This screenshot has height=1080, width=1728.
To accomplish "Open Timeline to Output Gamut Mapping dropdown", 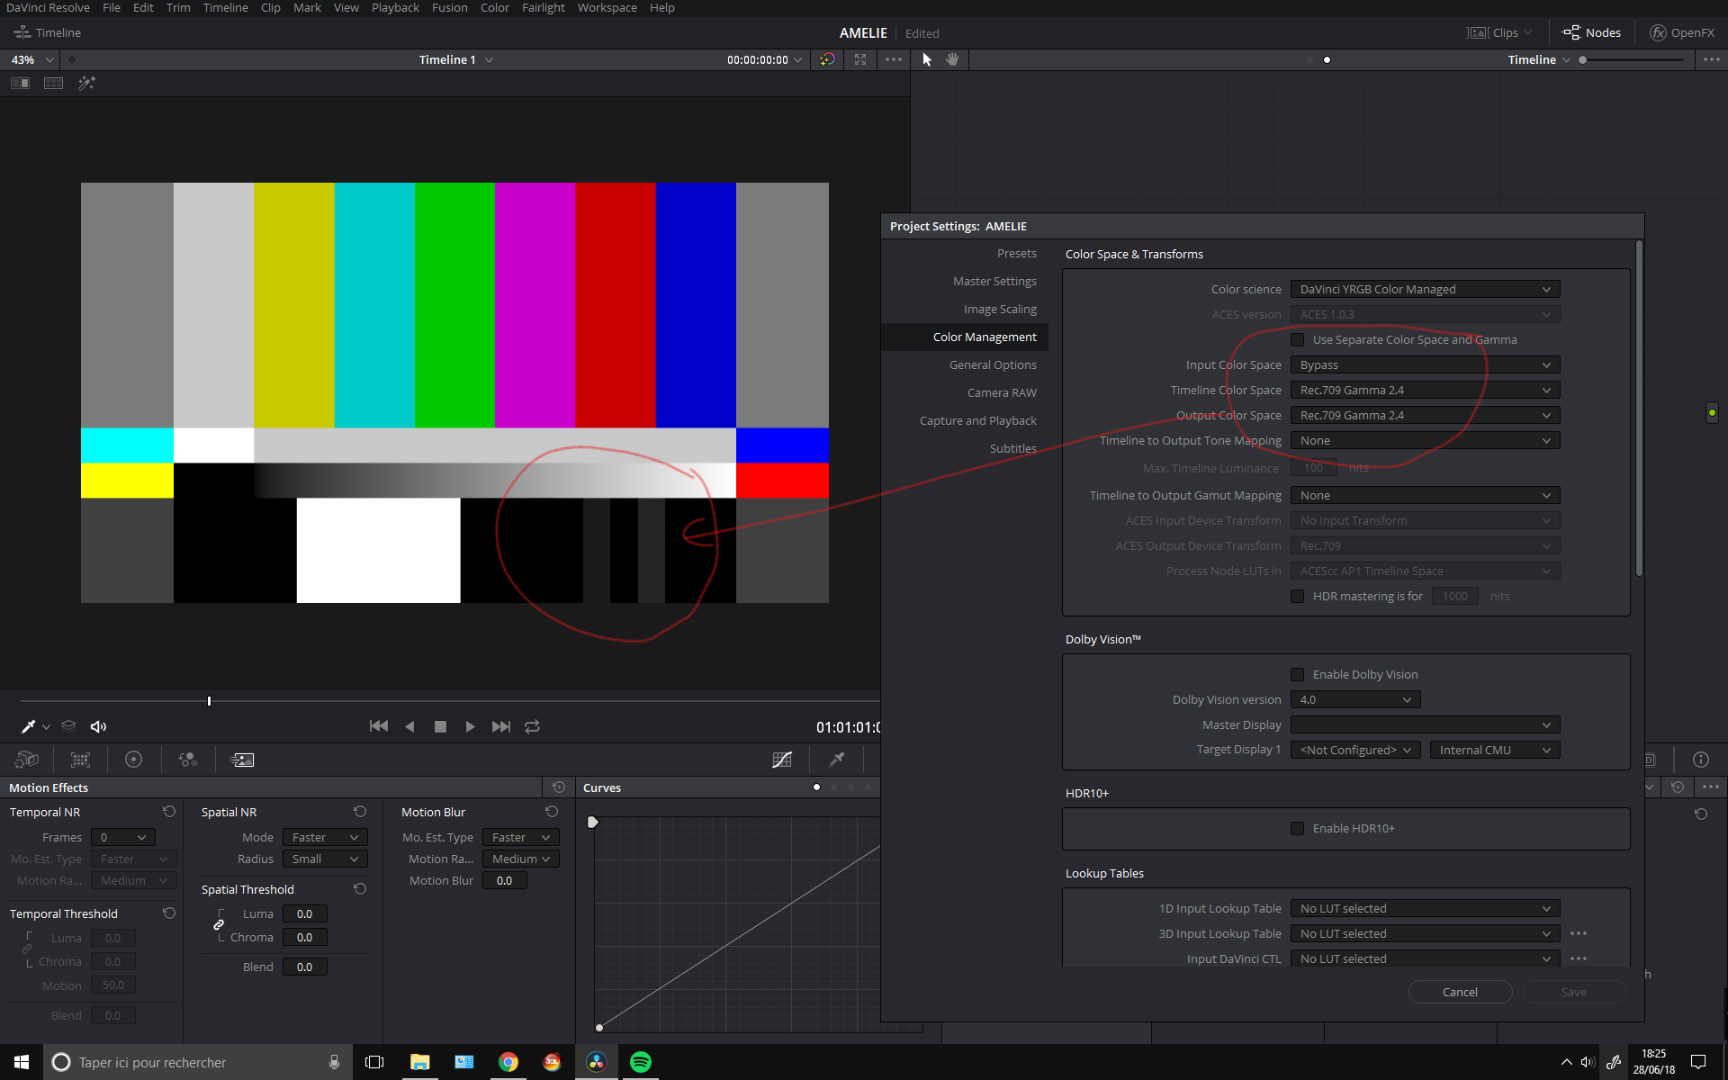I will pyautogui.click(x=1425, y=496).
